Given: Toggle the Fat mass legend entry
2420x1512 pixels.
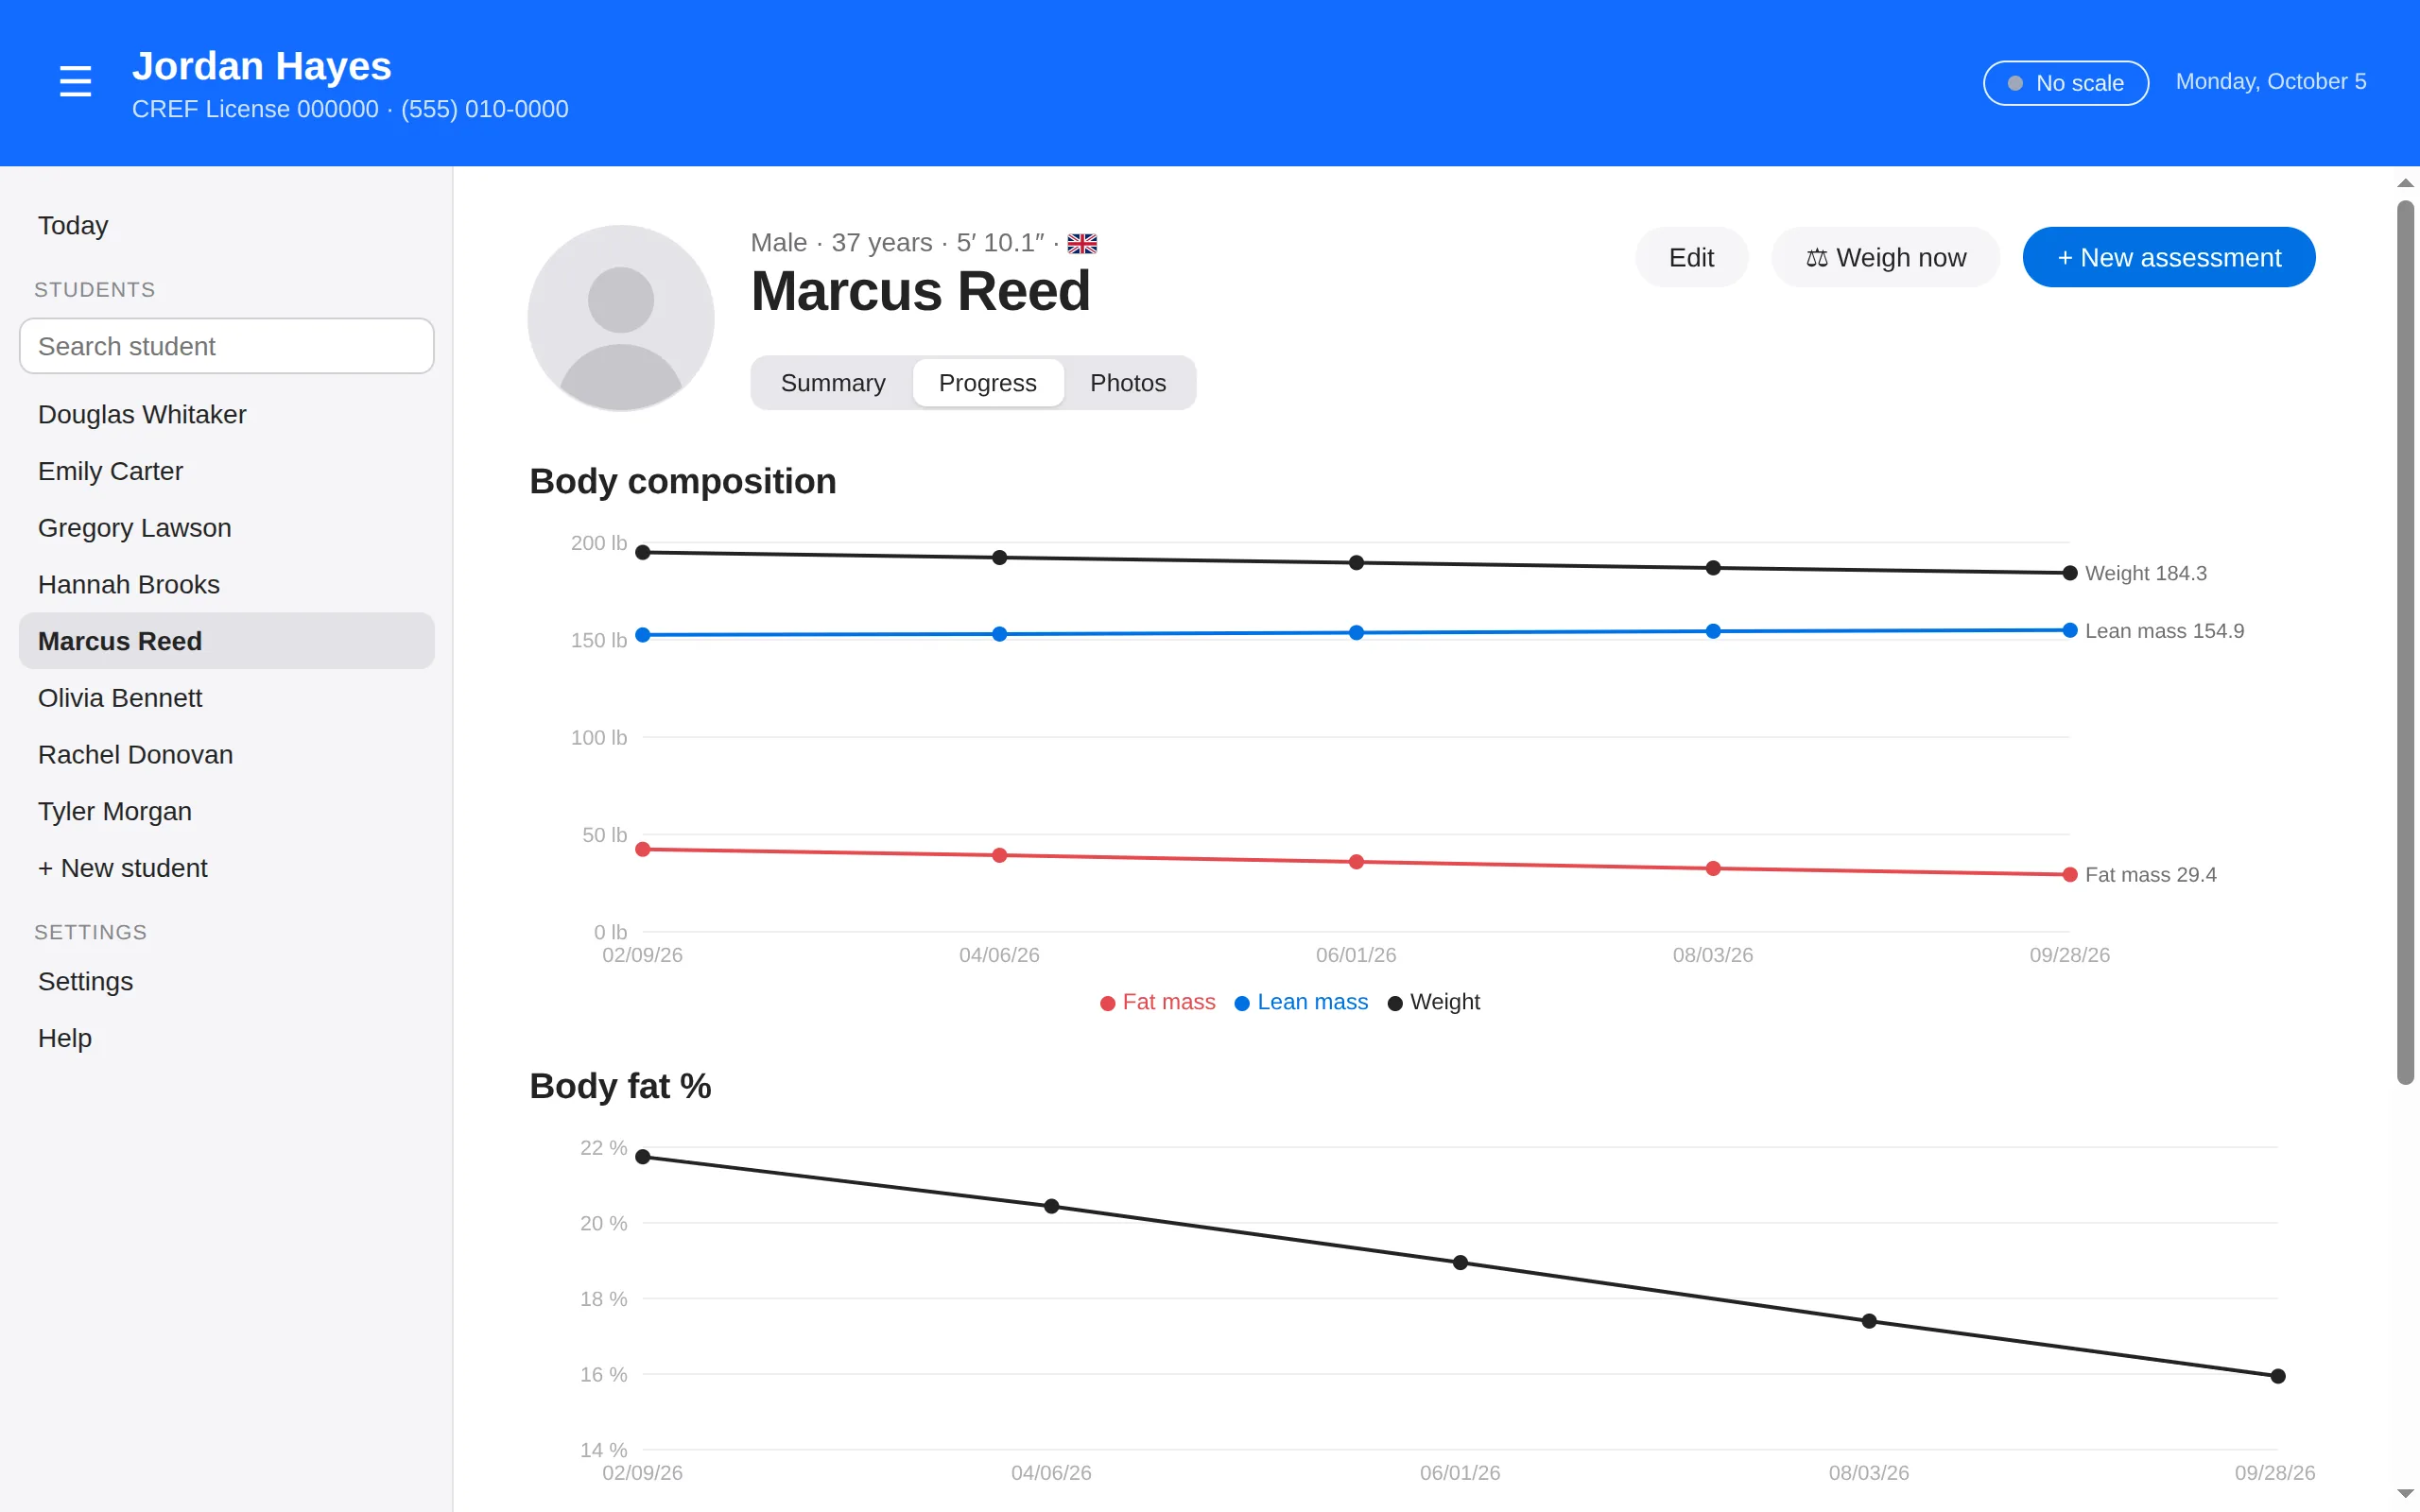Looking at the screenshot, I should [x=1158, y=1002].
